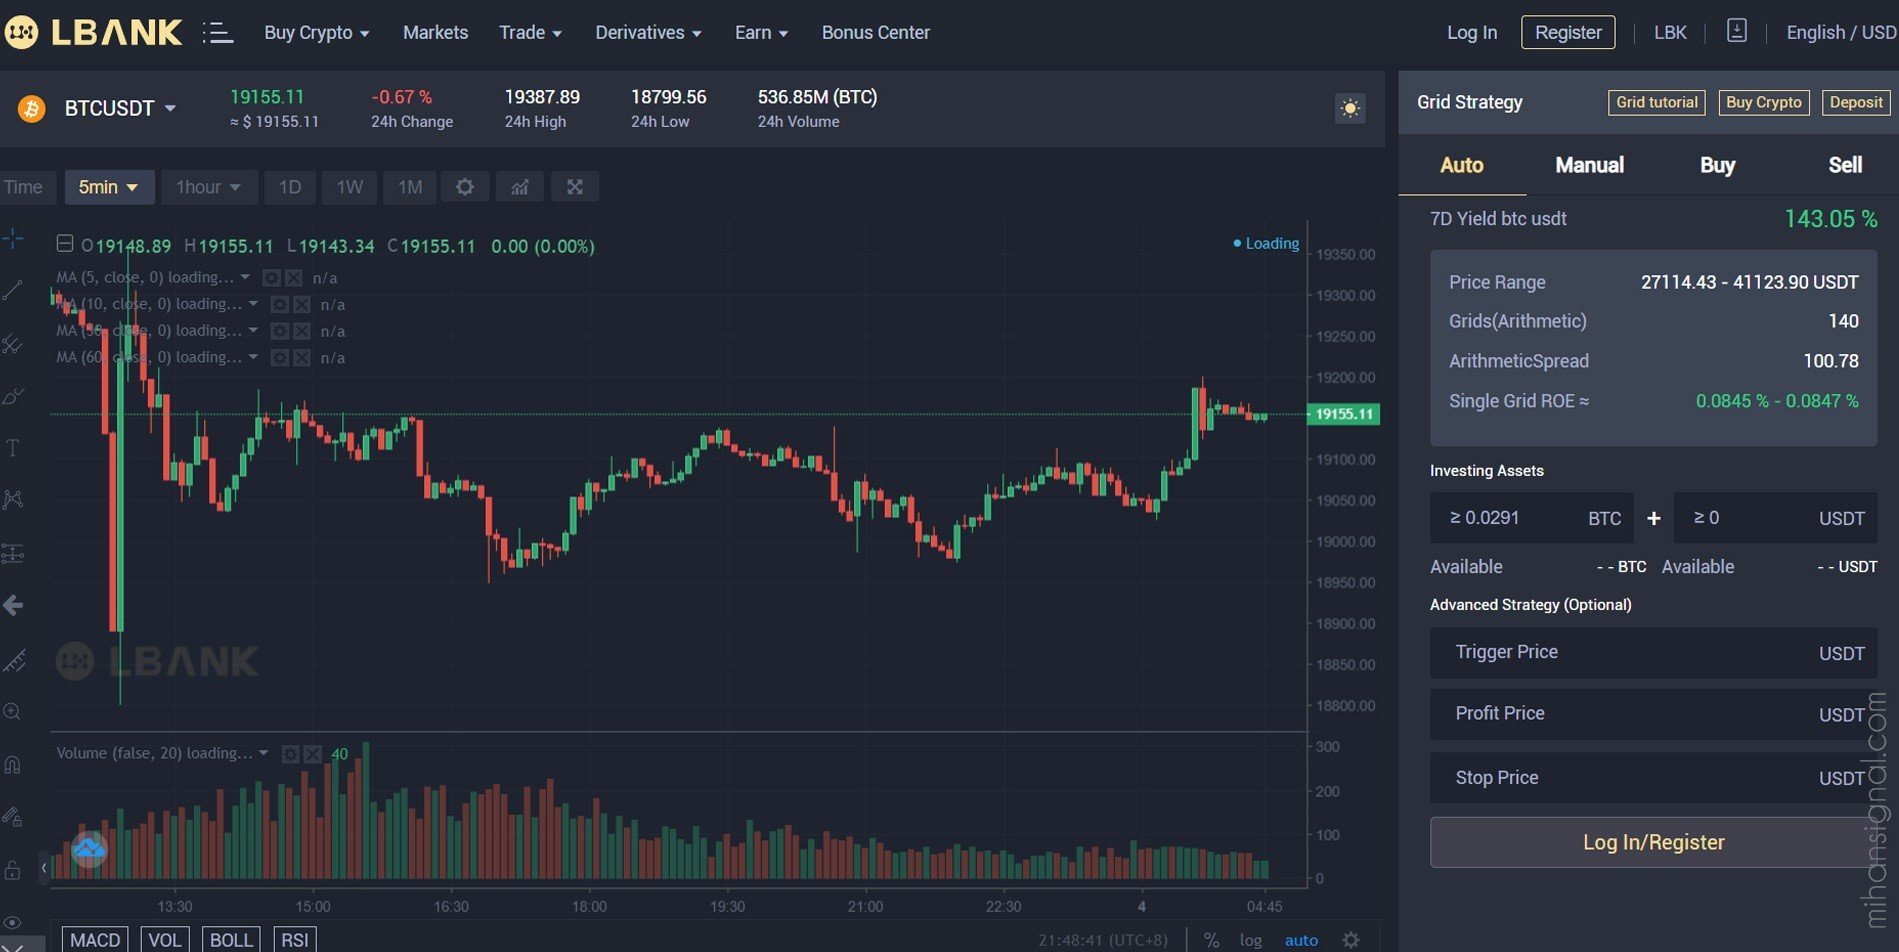Switch to the Manual grid tab

point(1589,165)
